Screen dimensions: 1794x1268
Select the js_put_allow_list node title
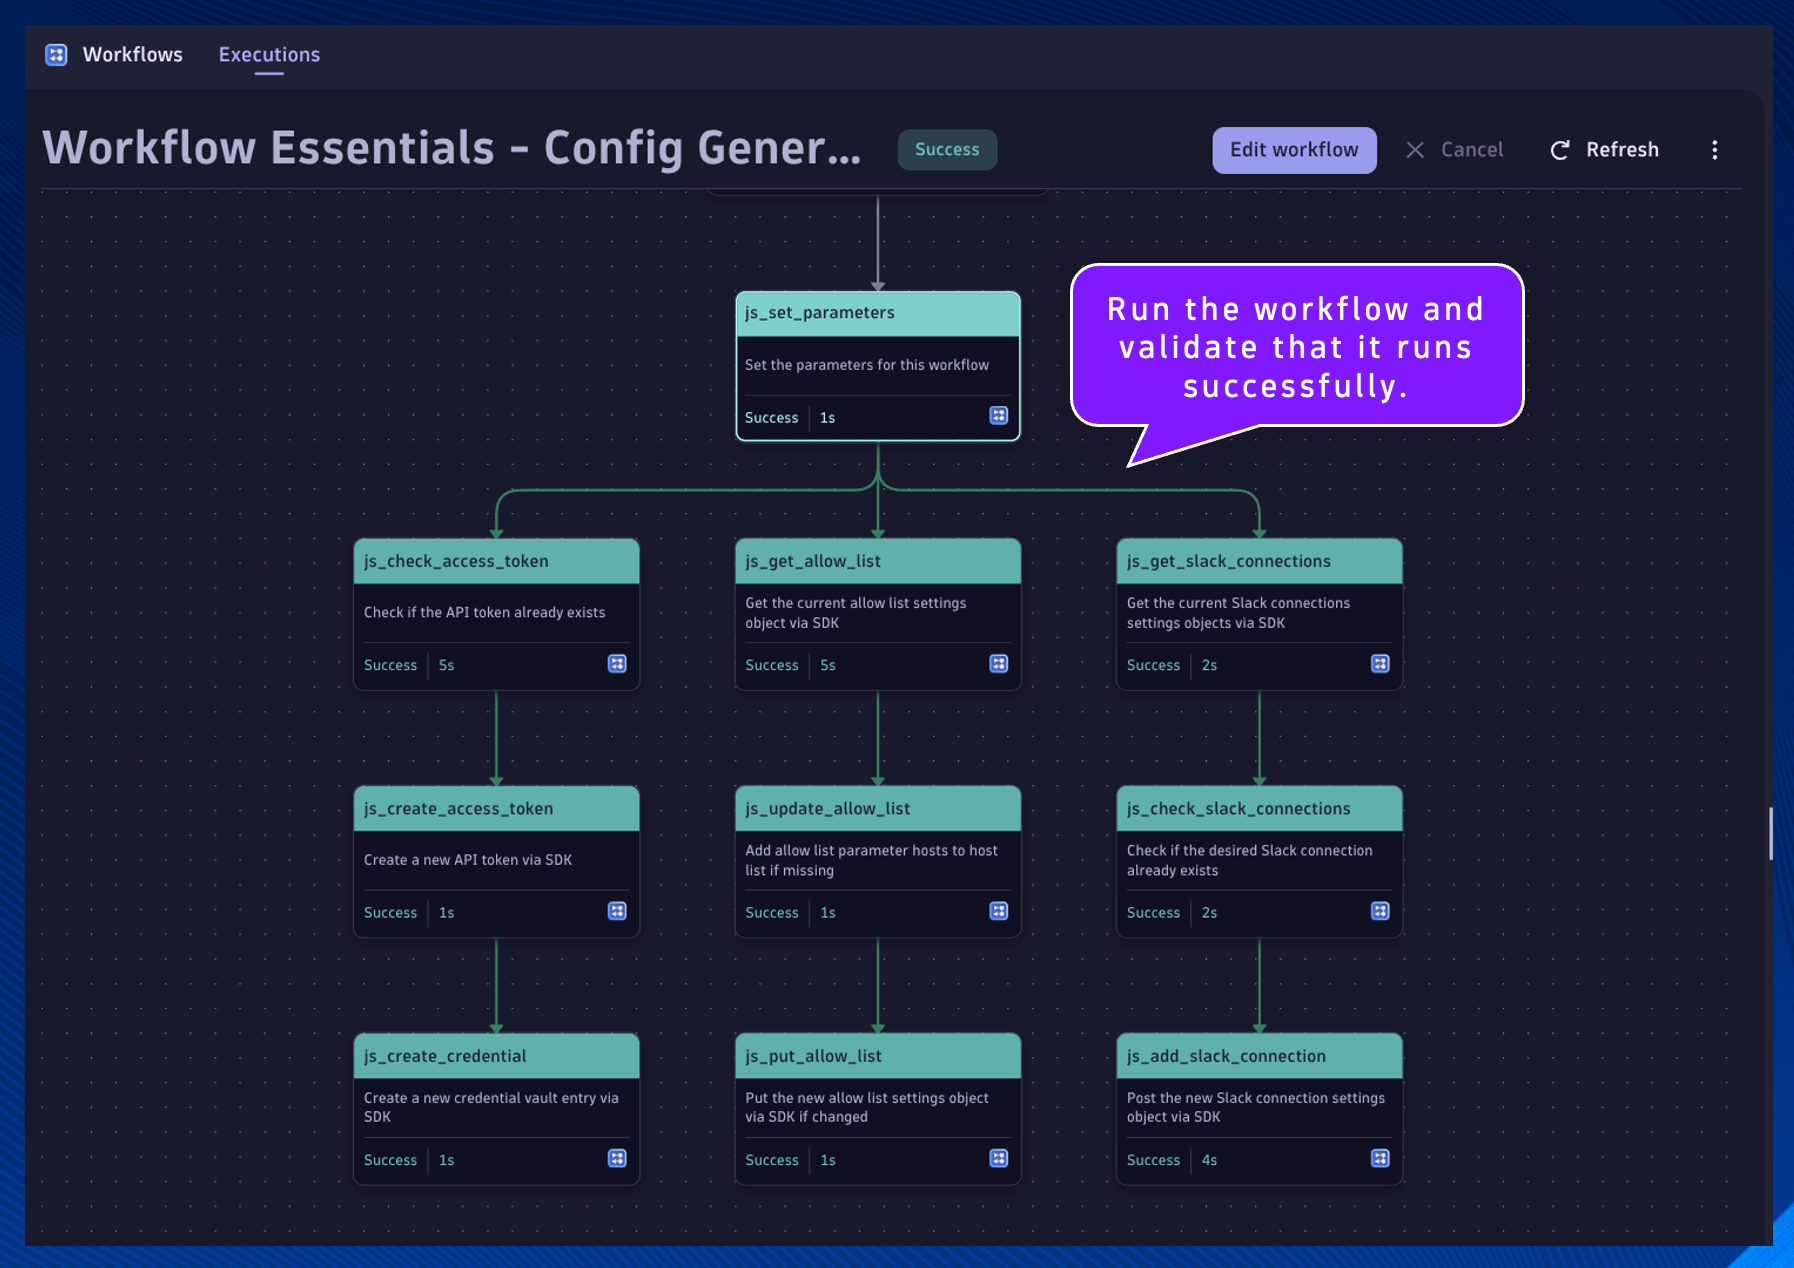(x=813, y=1056)
